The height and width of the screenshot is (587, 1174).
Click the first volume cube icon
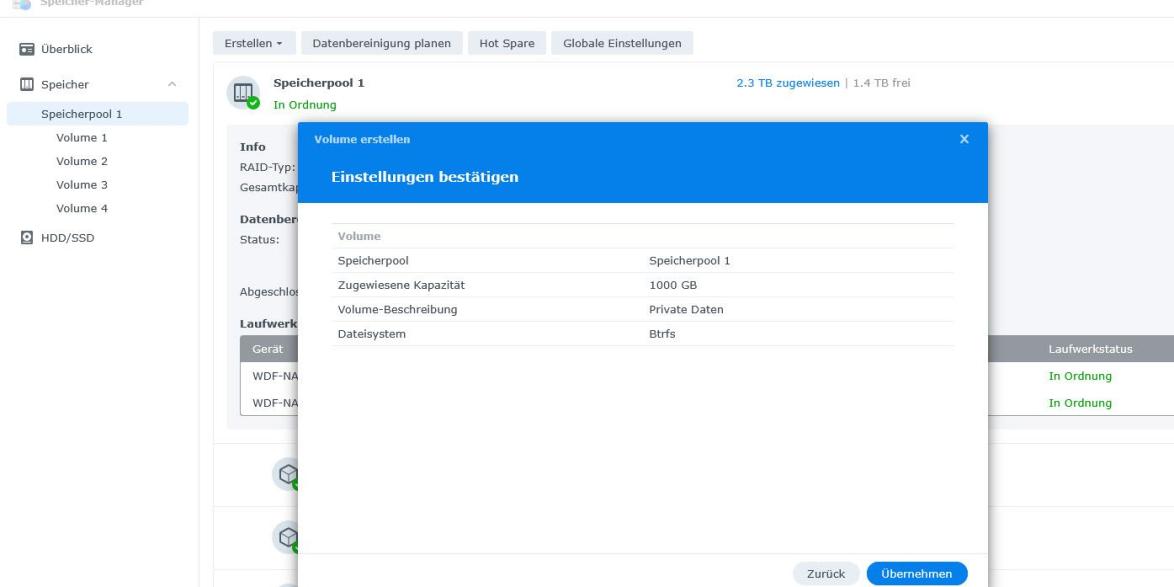pos(286,473)
